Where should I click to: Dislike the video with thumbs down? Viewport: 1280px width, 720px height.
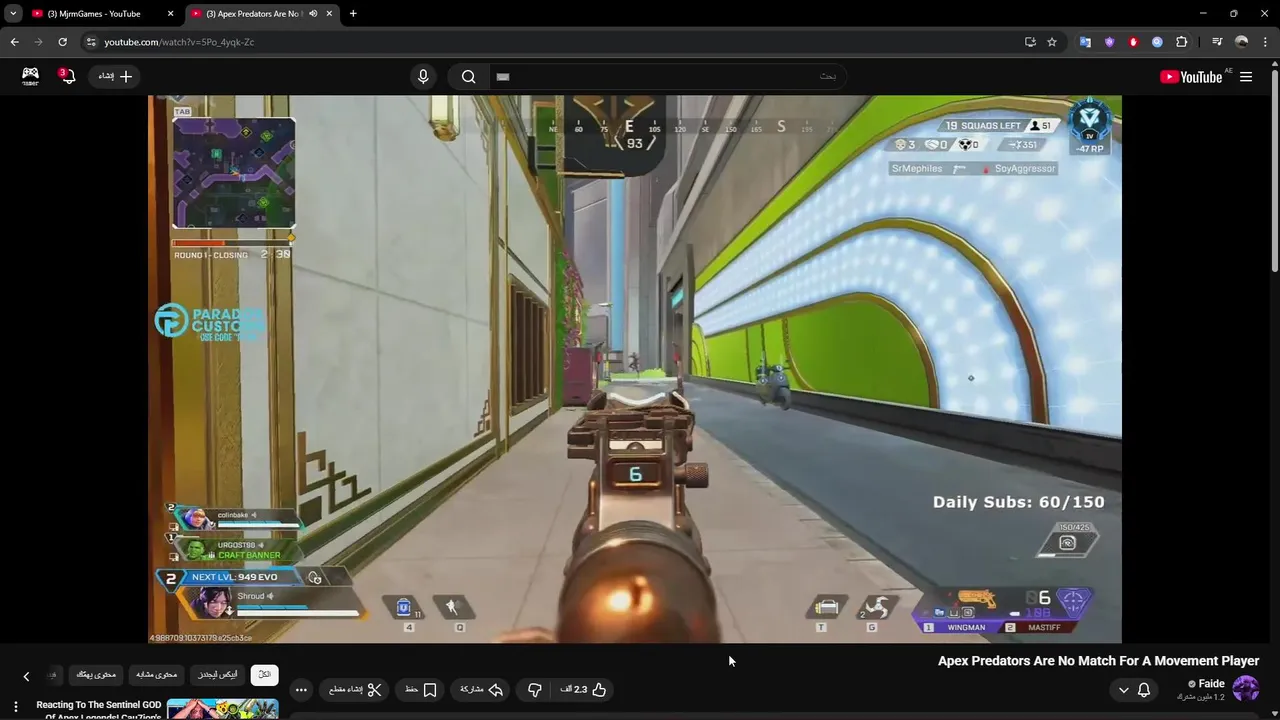(x=535, y=690)
